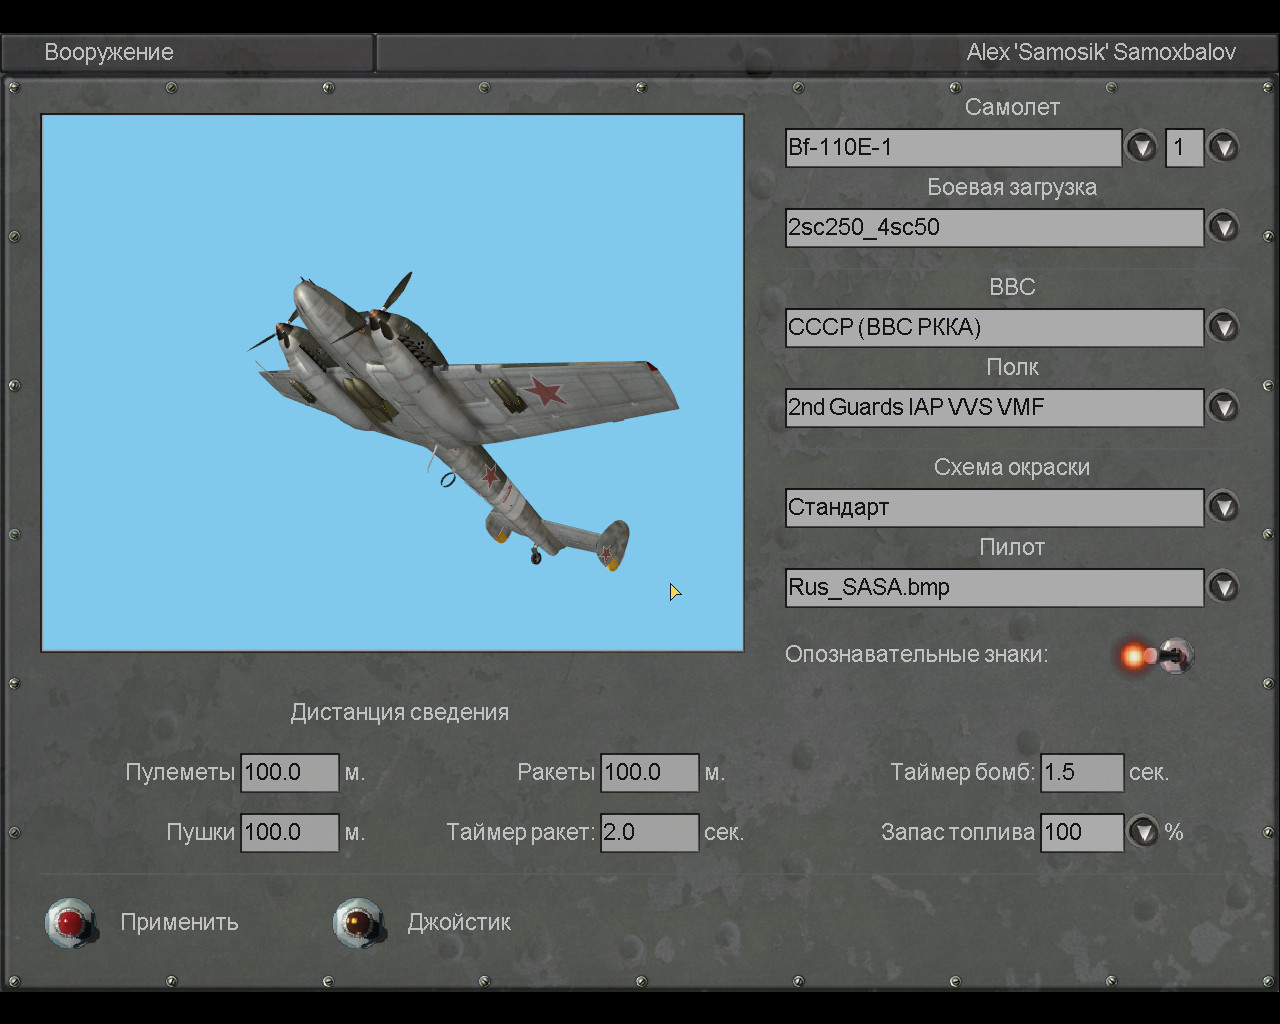Open the Пилот Rus_SASA.bmp dropdown arrow
Viewport: 1280px width, 1024px height.
coord(1223,588)
